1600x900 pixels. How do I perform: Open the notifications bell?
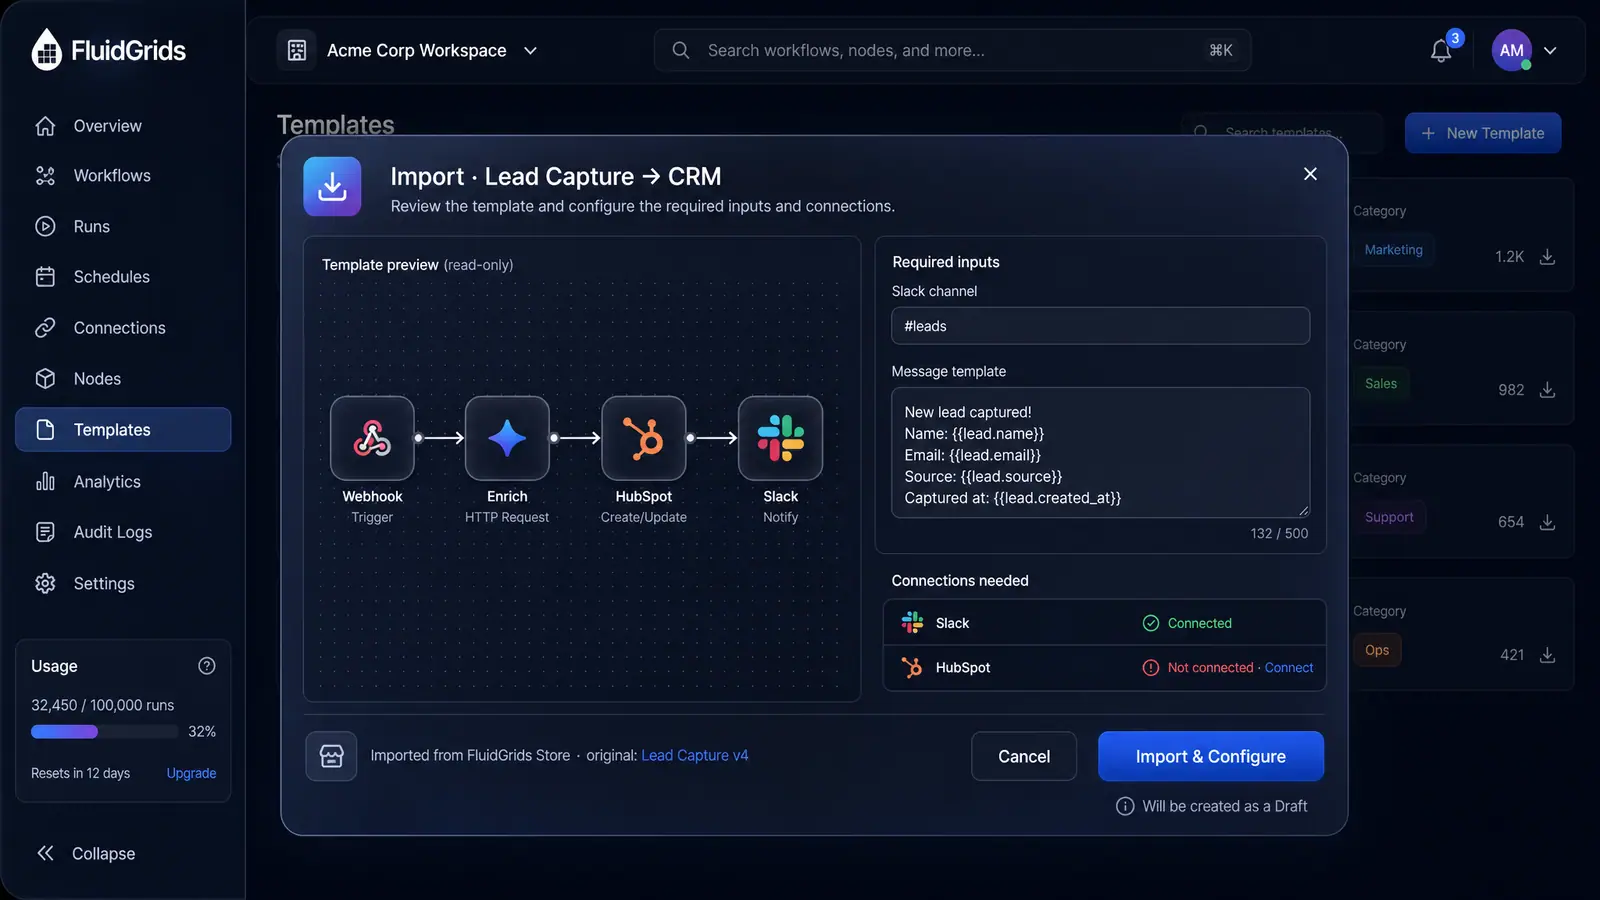[1441, 51]
